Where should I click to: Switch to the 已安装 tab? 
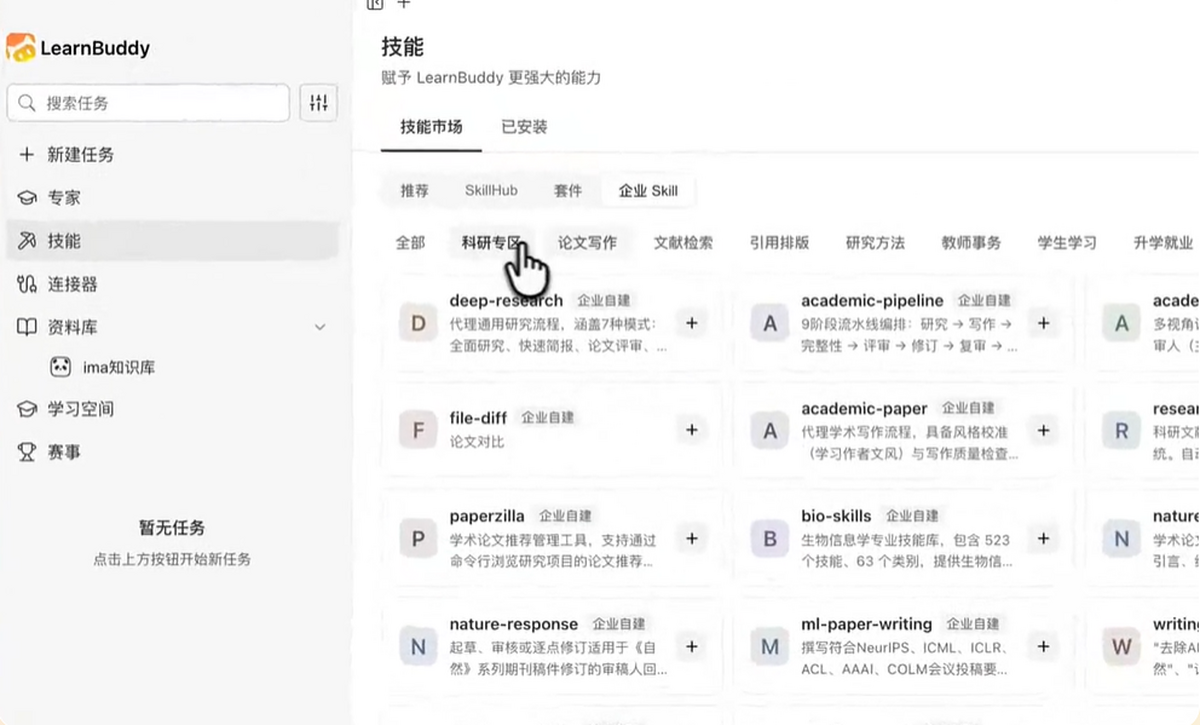524,127
